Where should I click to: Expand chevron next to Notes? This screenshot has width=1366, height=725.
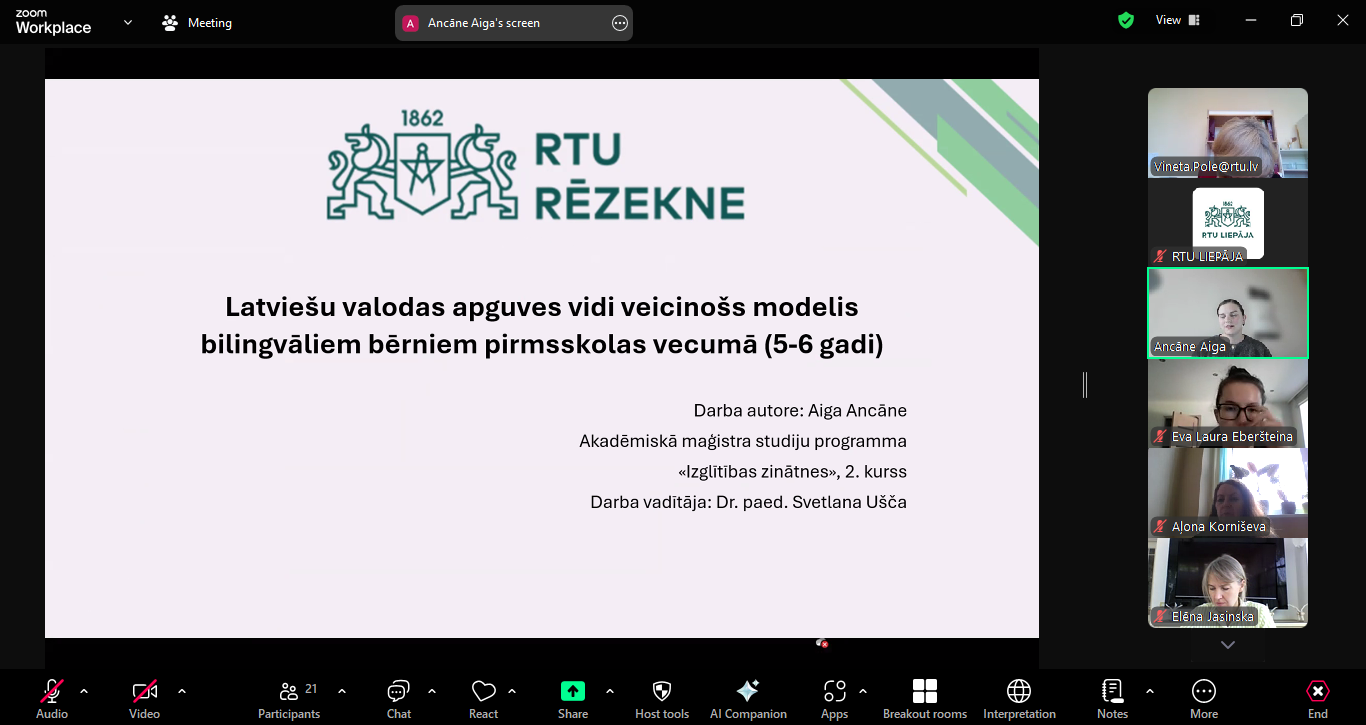pyautogui.click(x=1150, y=691)
